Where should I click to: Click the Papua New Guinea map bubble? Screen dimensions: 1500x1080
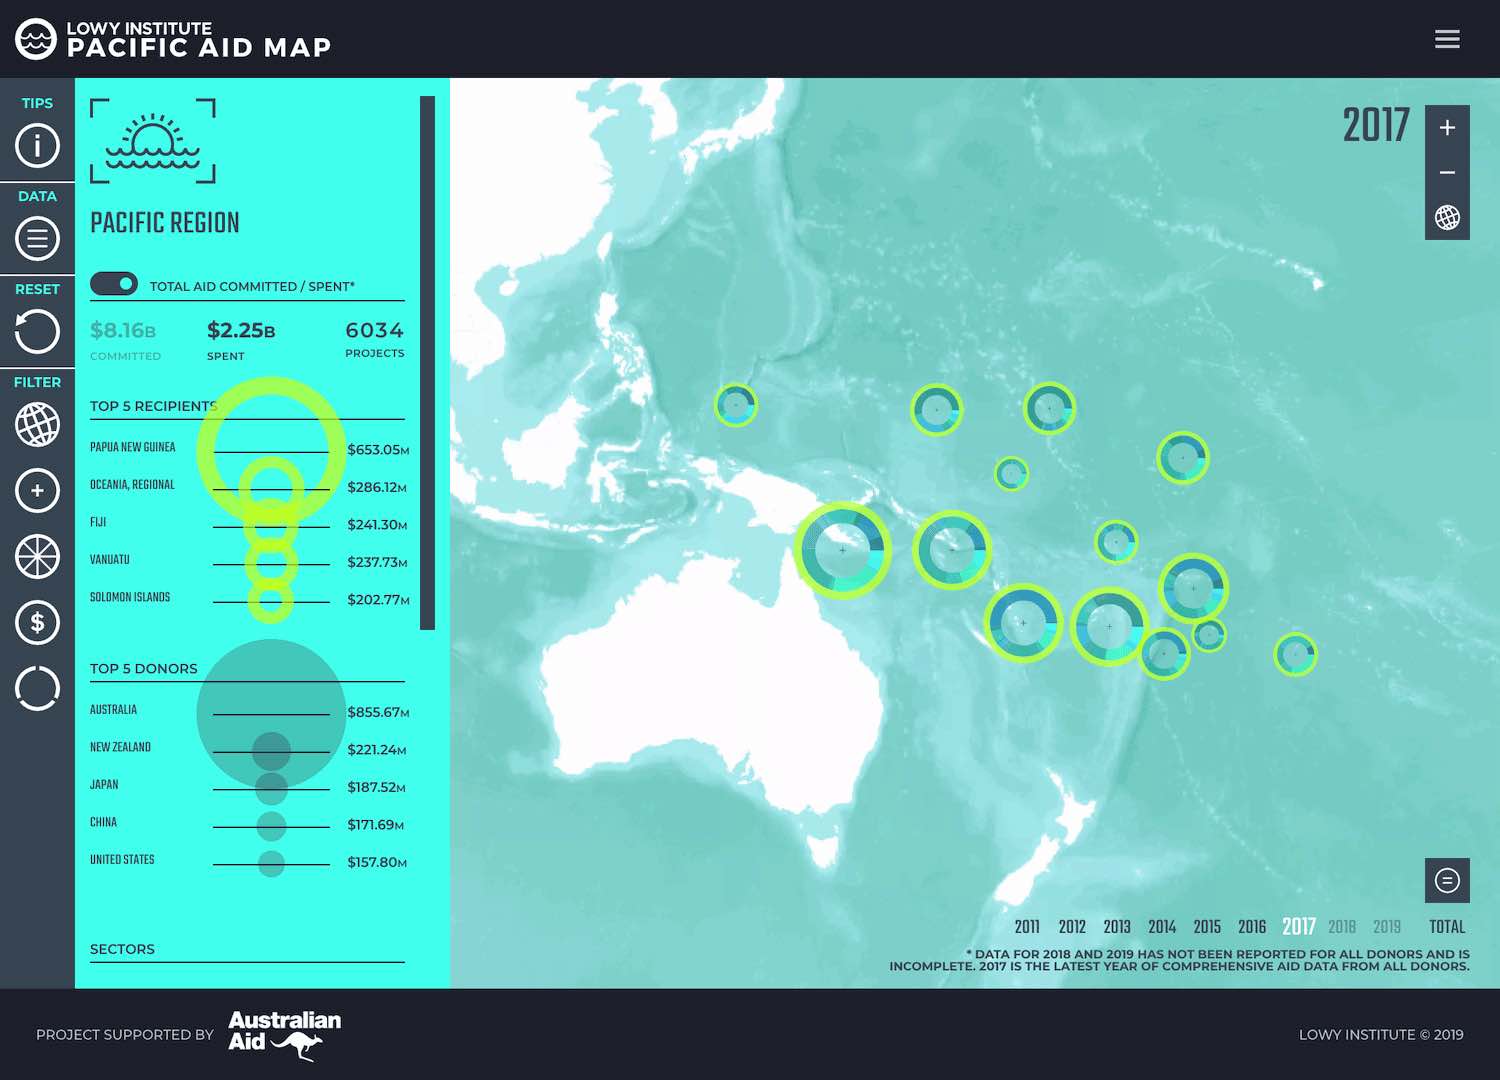[842, 550]
